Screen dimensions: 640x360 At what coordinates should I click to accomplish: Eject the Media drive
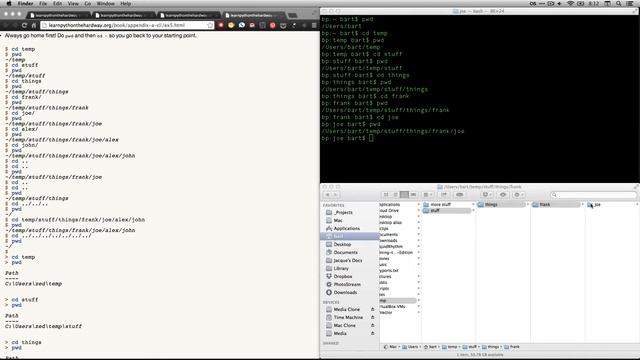(372, 333)
